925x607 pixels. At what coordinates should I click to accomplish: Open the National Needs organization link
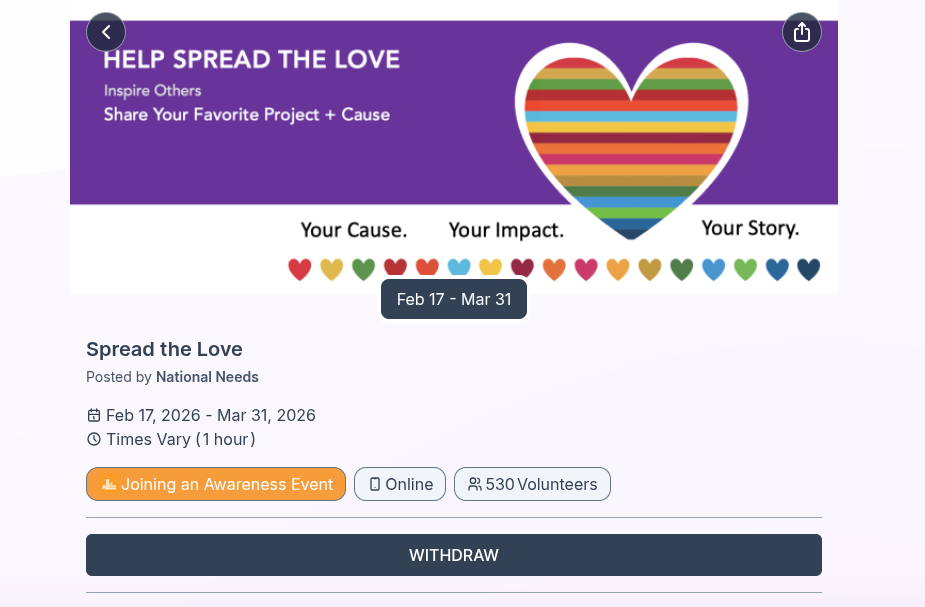pos(207,377)
